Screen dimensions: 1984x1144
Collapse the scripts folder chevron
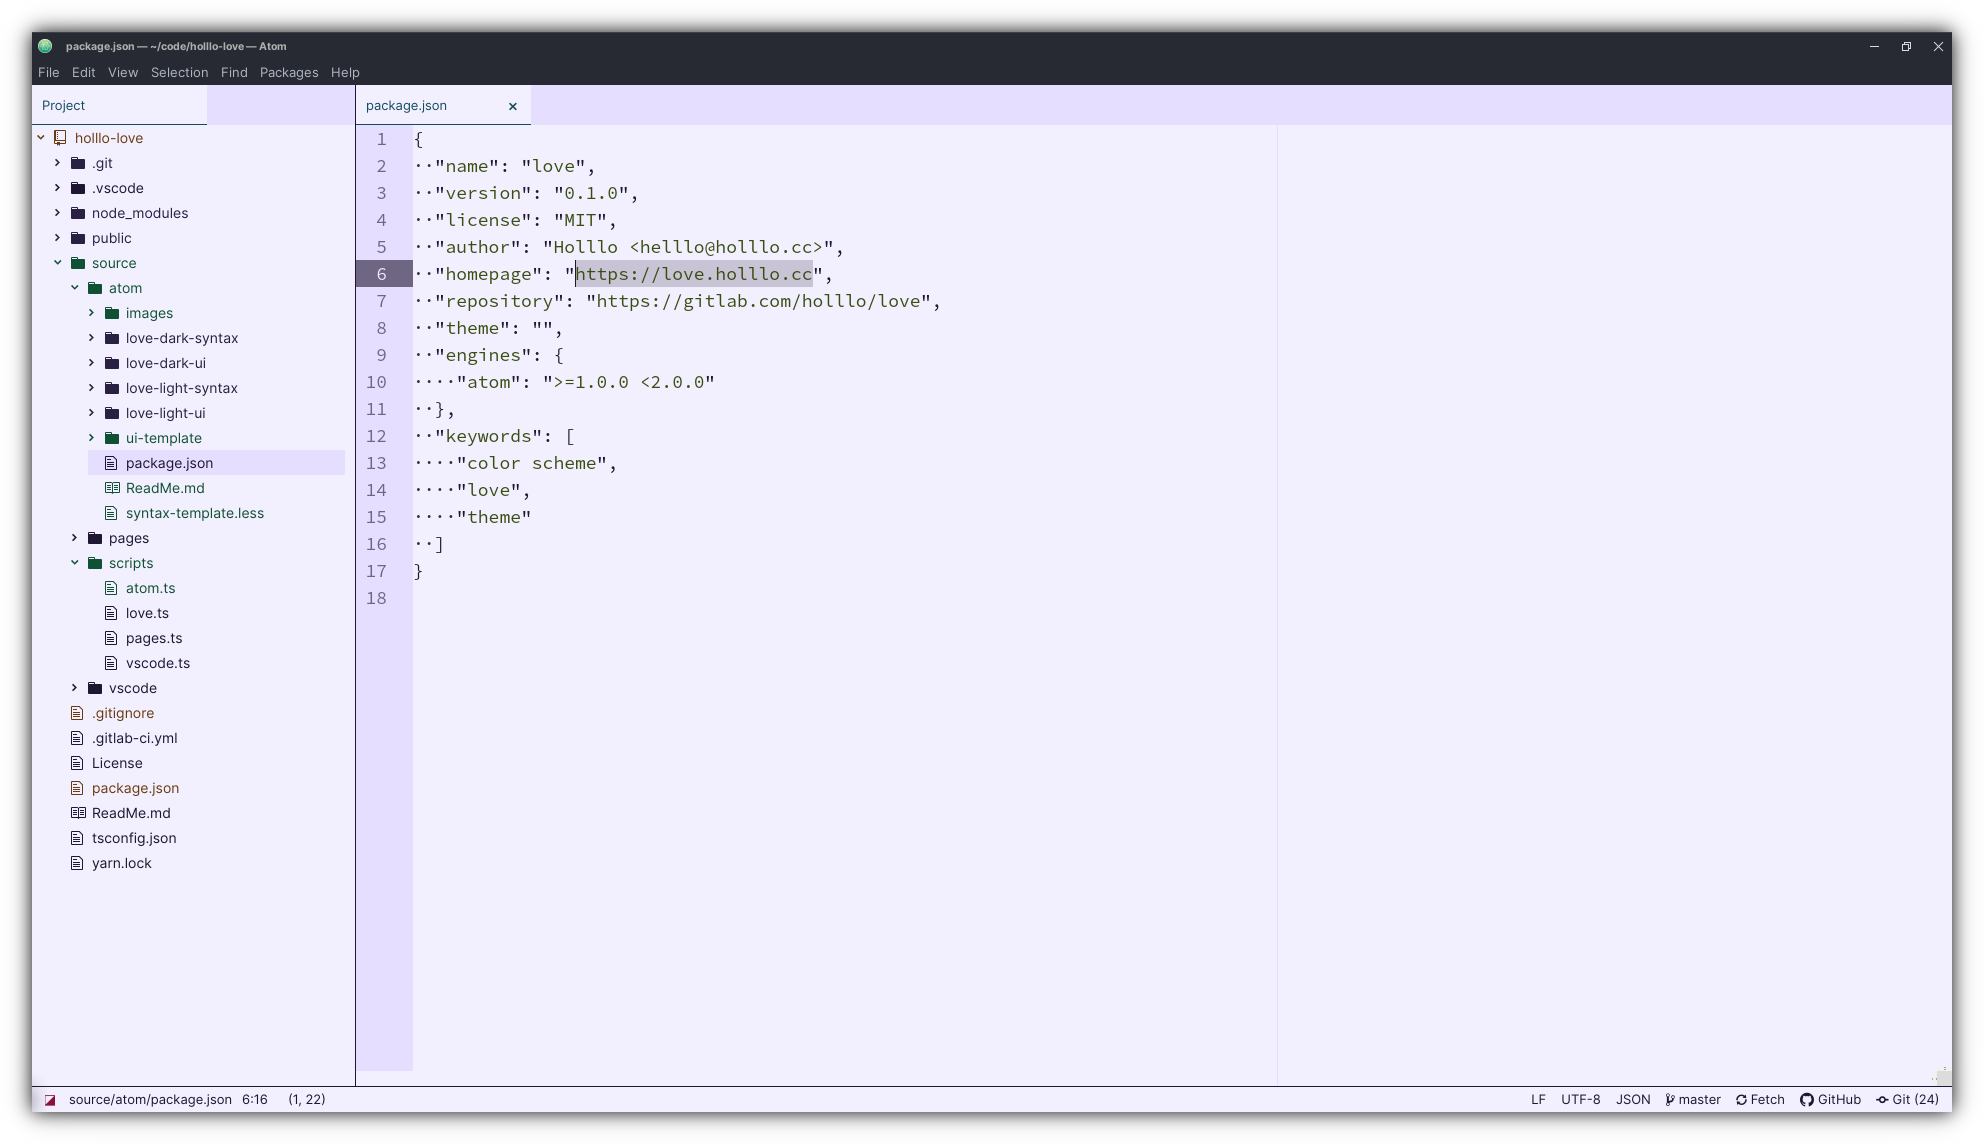tap(75, 563)
